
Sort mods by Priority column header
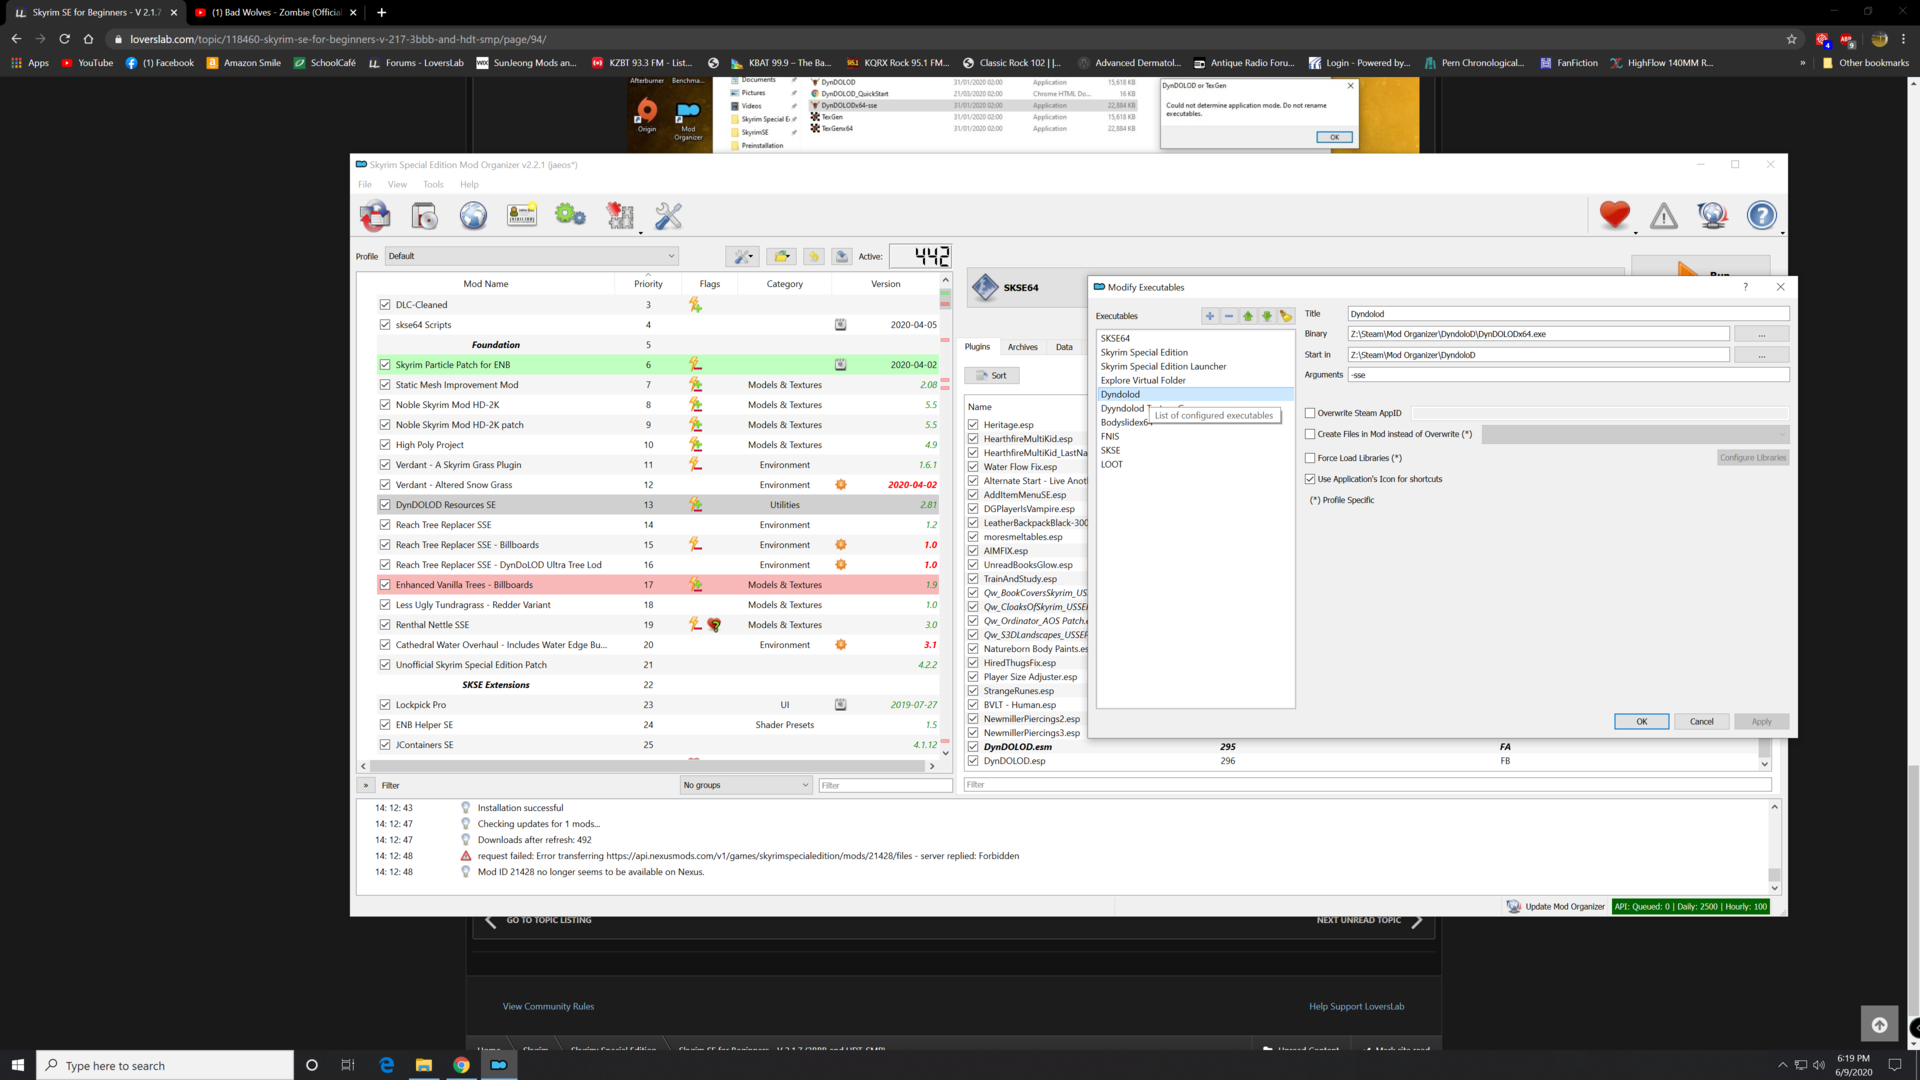click(648, 284)
